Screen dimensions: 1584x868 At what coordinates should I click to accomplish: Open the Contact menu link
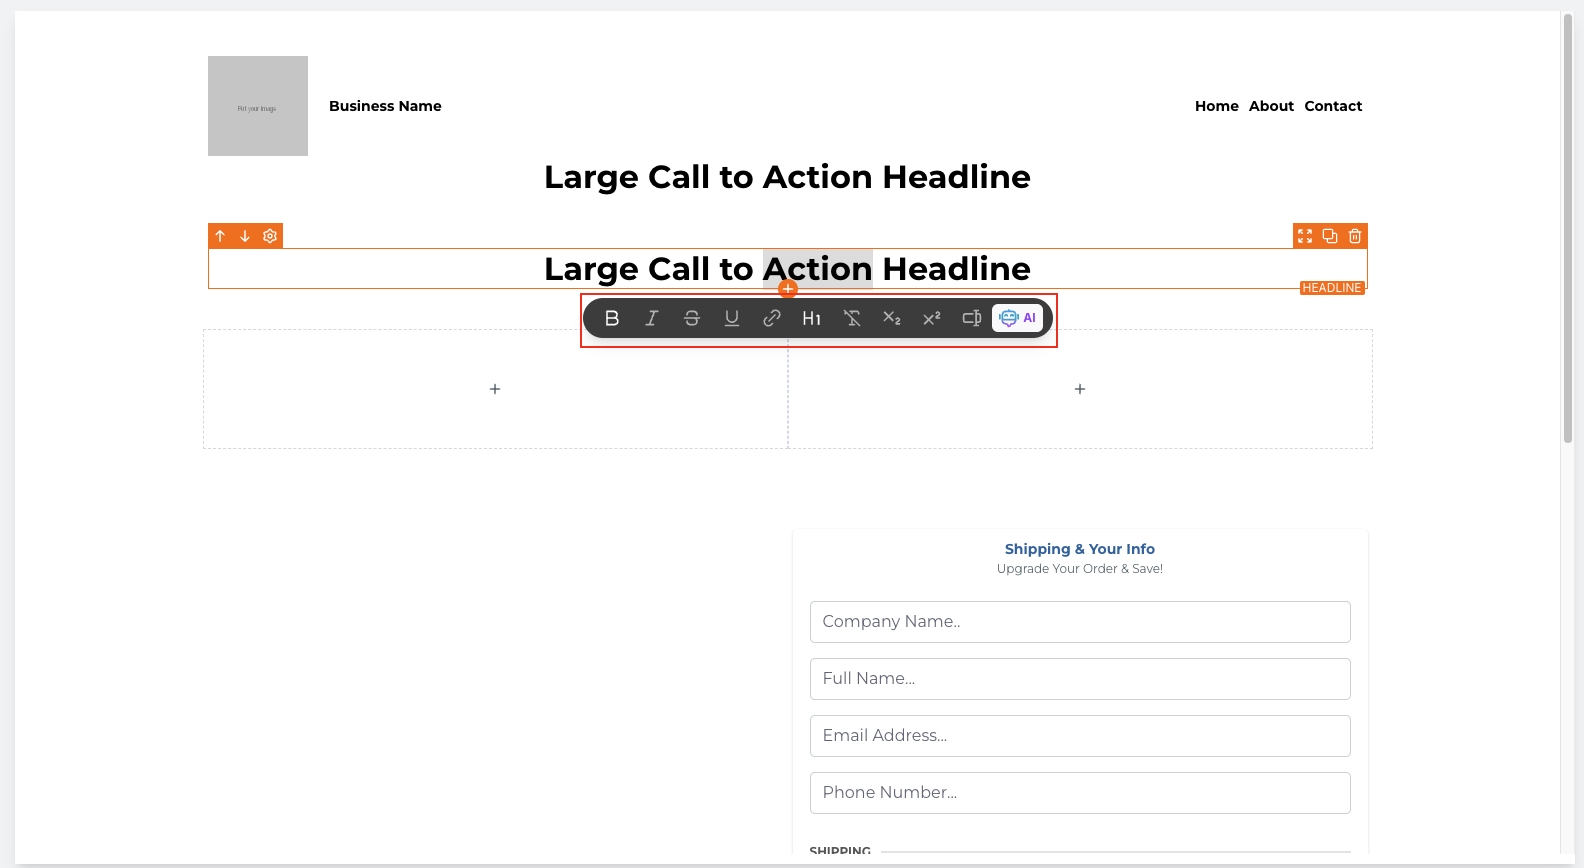point(1333,106)
